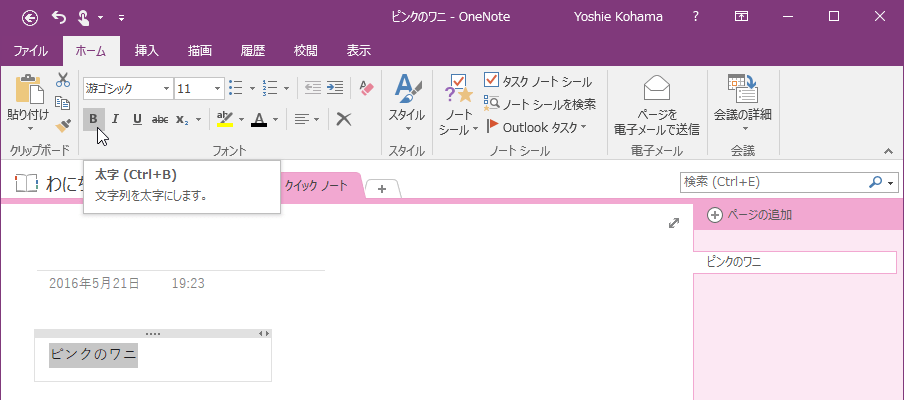Viewport: 904px width, 400px height.
Task: Click ノート シールを検索 (Find Tags)
Action: (x=540, y=104)
